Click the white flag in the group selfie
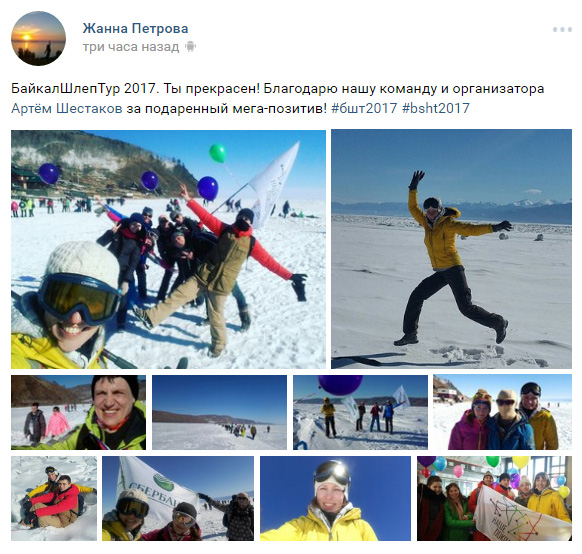The height and width of the screenshot is (554, 582). coord(273,184)
